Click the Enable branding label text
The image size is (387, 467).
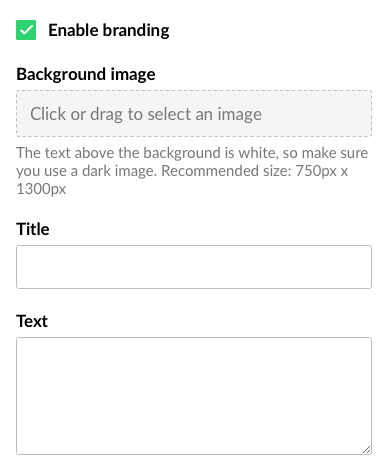point(109,30)
